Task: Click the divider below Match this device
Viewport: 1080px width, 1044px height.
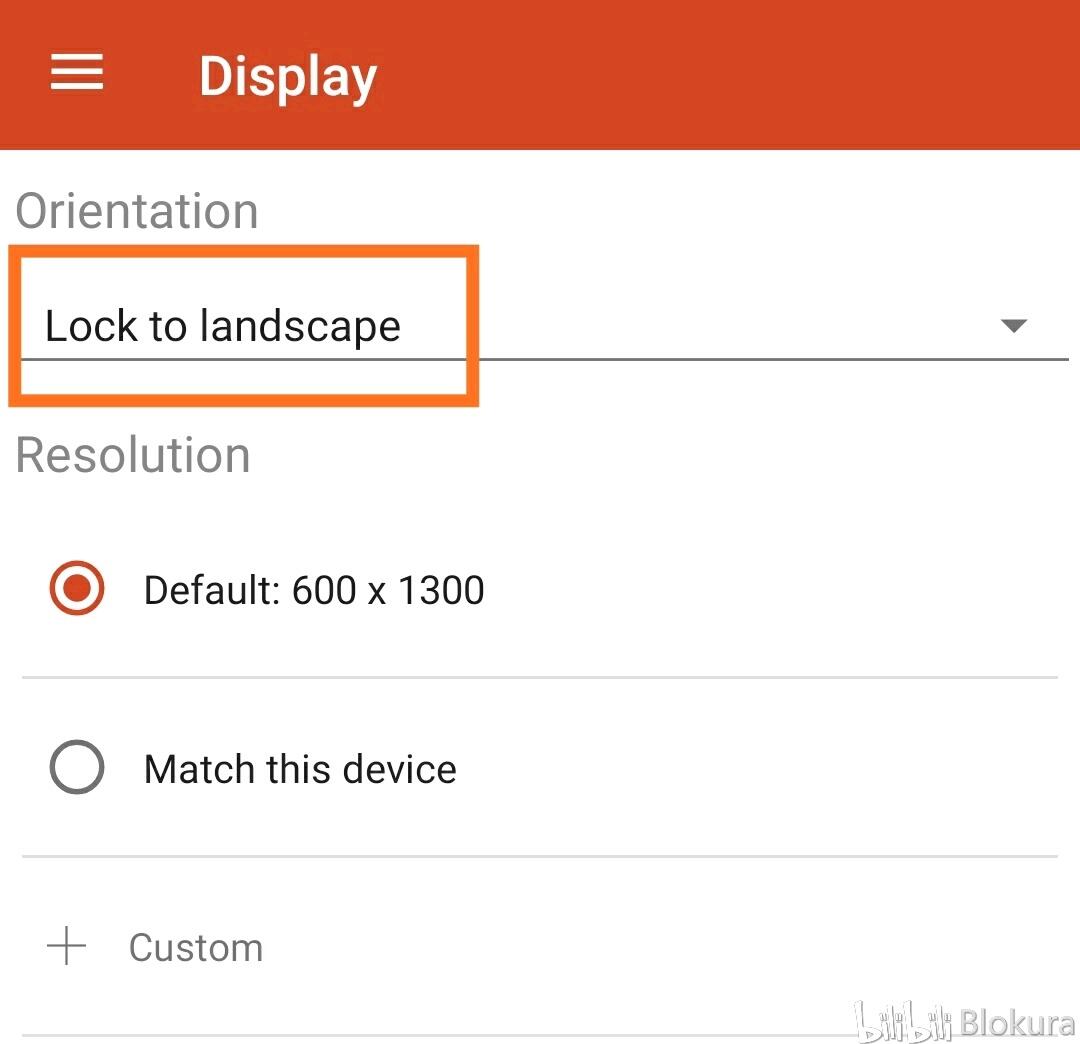Action: pos(540,856)
